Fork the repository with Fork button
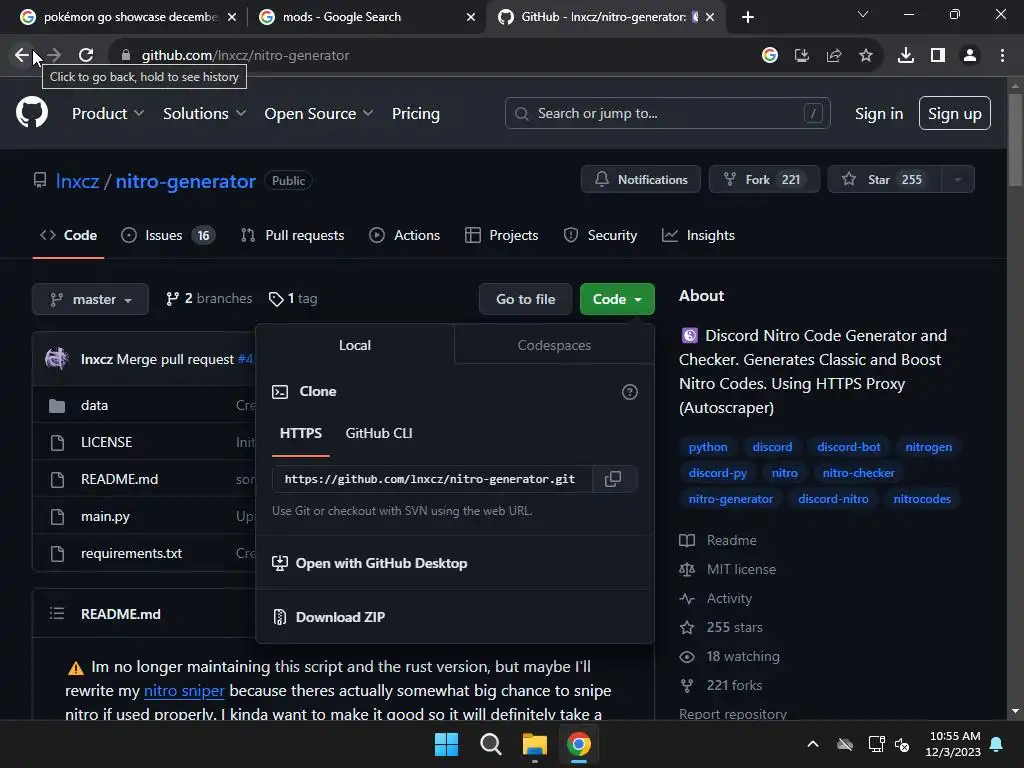 click(764, 180)
